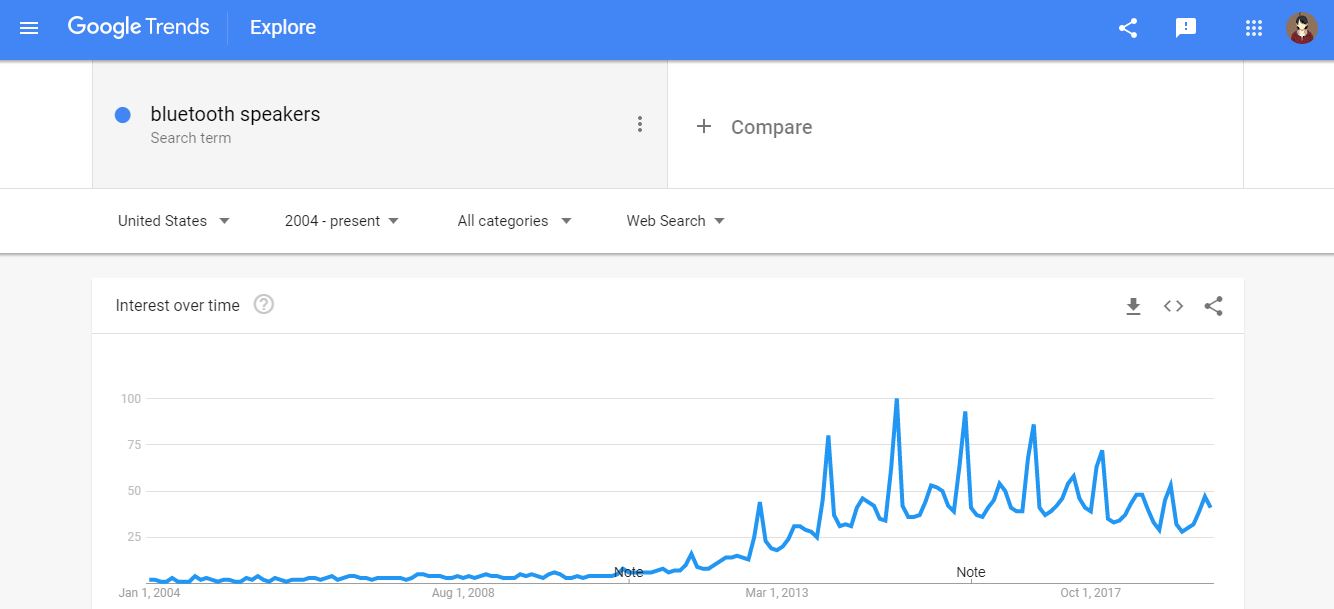Screen dimensions: 1334x609
Task: Share the Interest over time chart
Action: tap(1213, 306)
